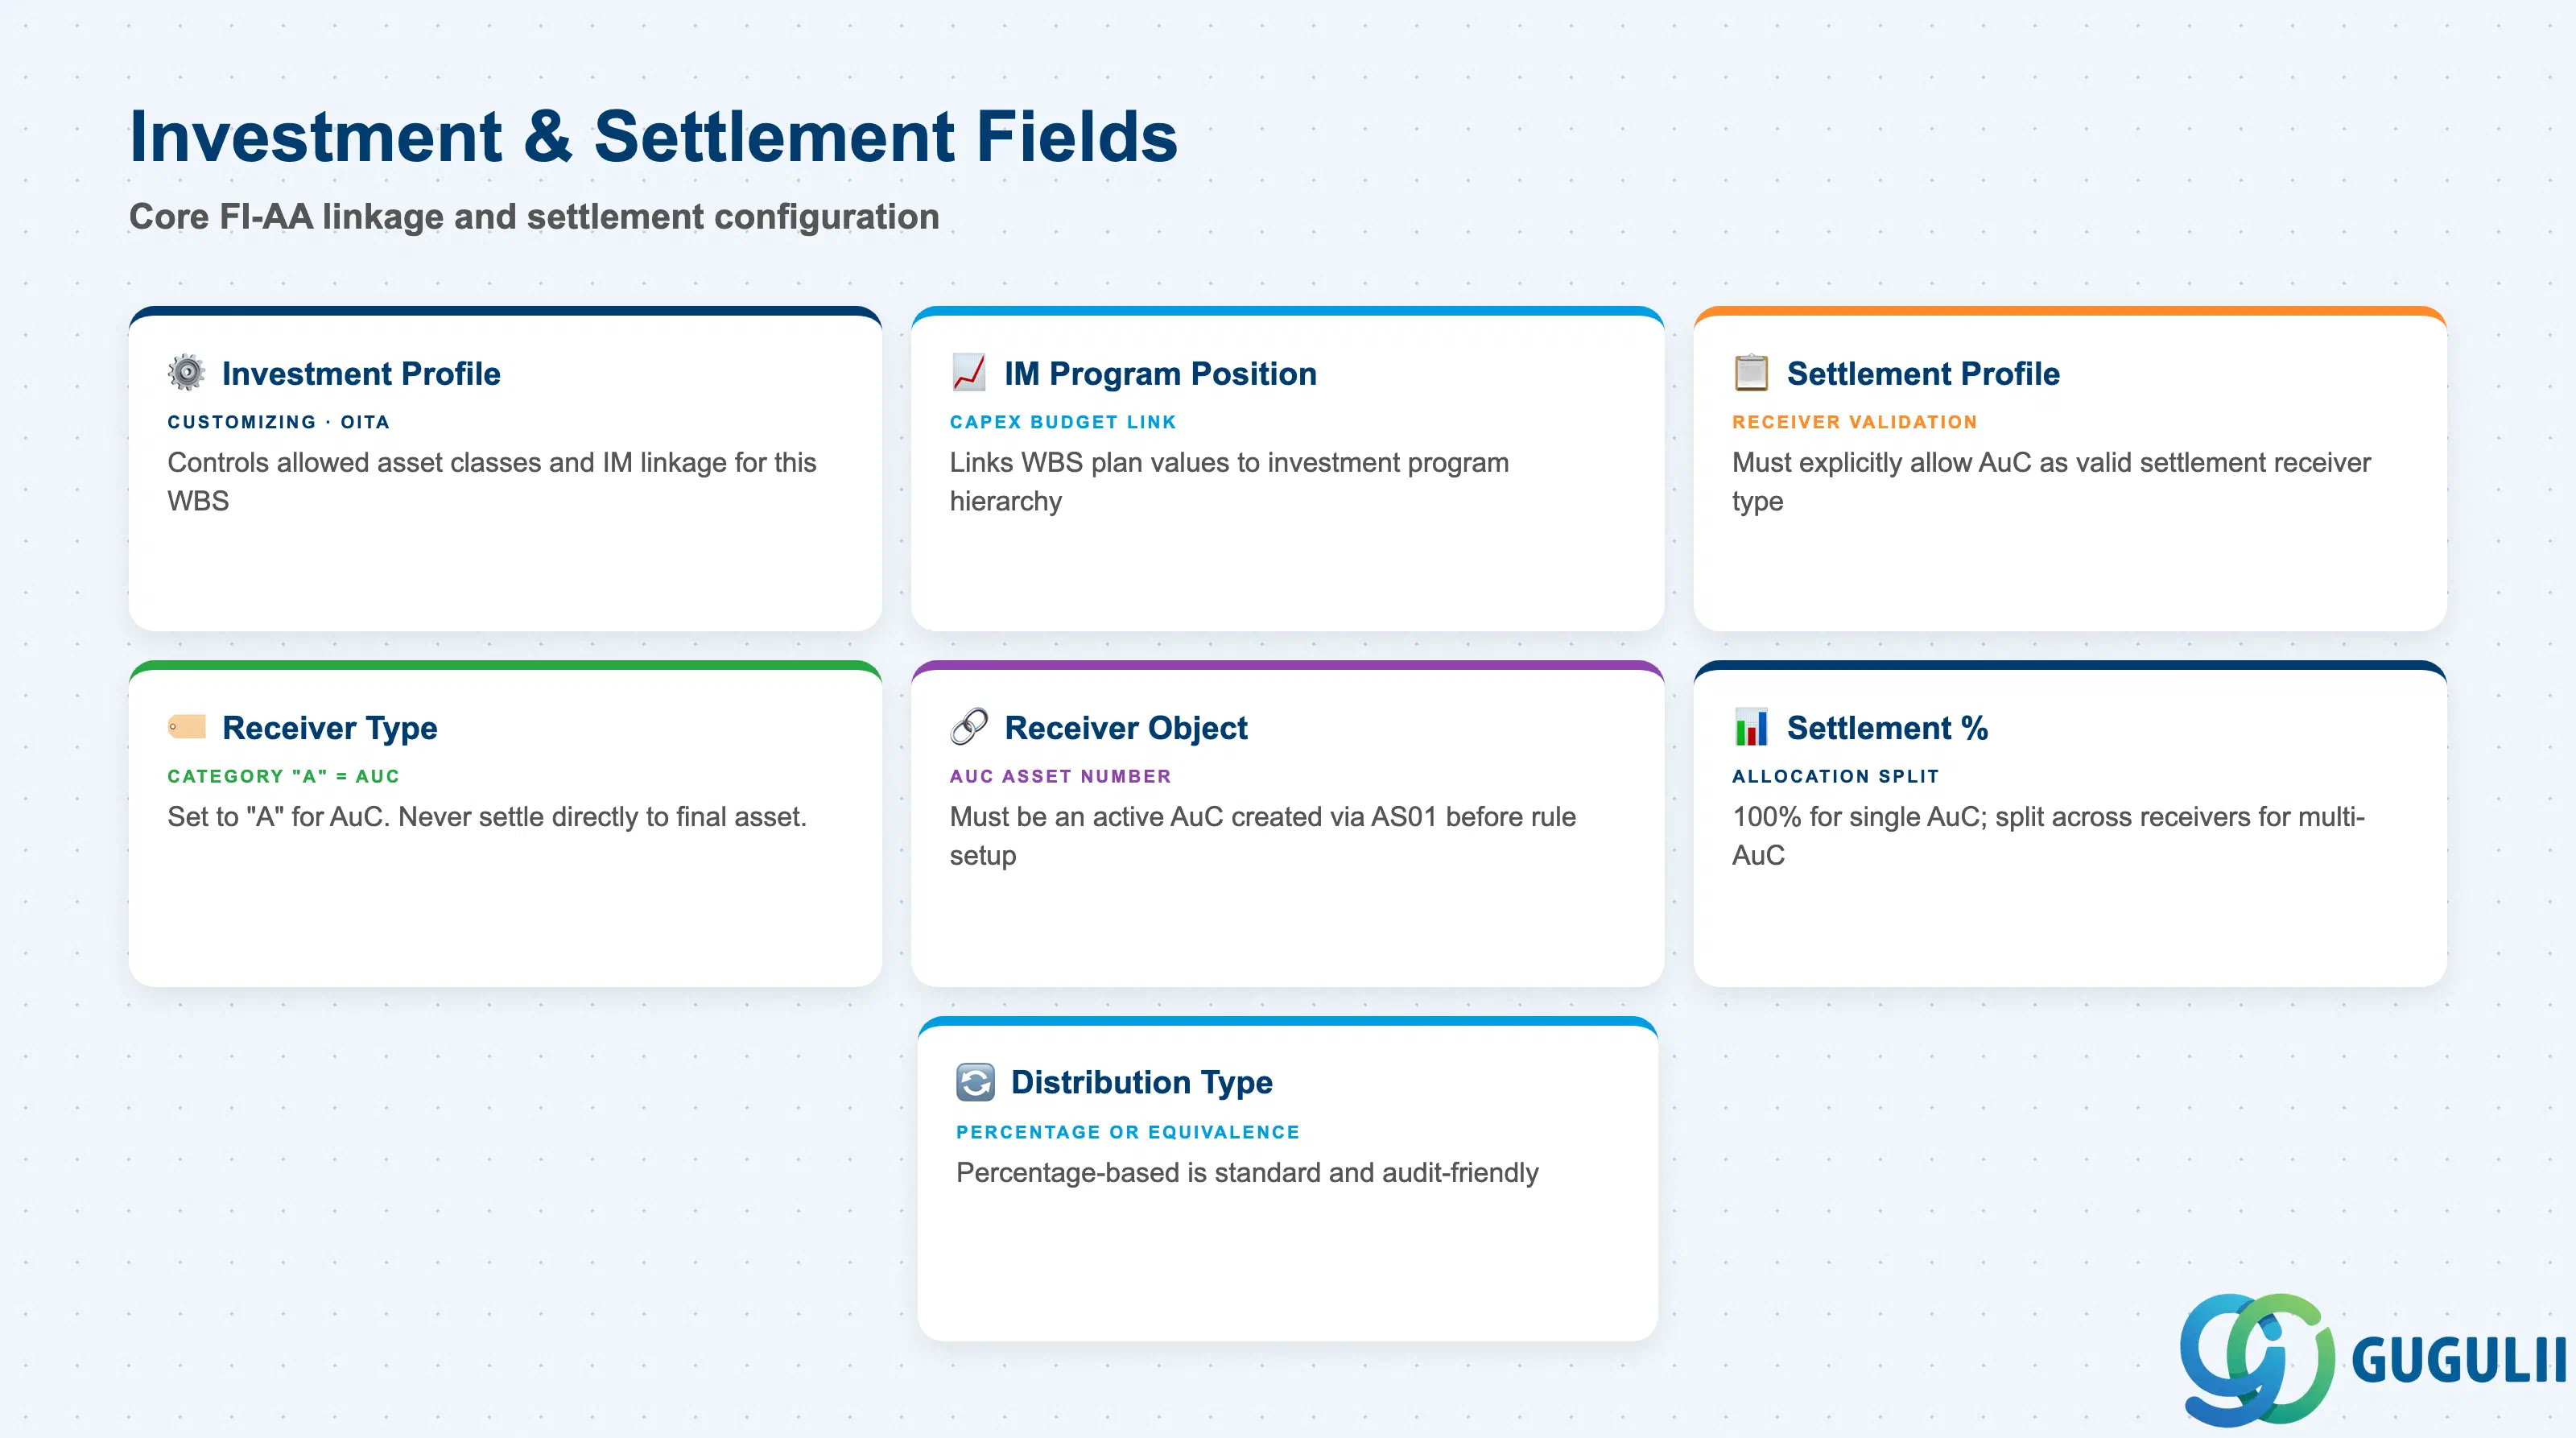
Task: Click the red chart icon for IM Program Position
Action: pos(968,373)
